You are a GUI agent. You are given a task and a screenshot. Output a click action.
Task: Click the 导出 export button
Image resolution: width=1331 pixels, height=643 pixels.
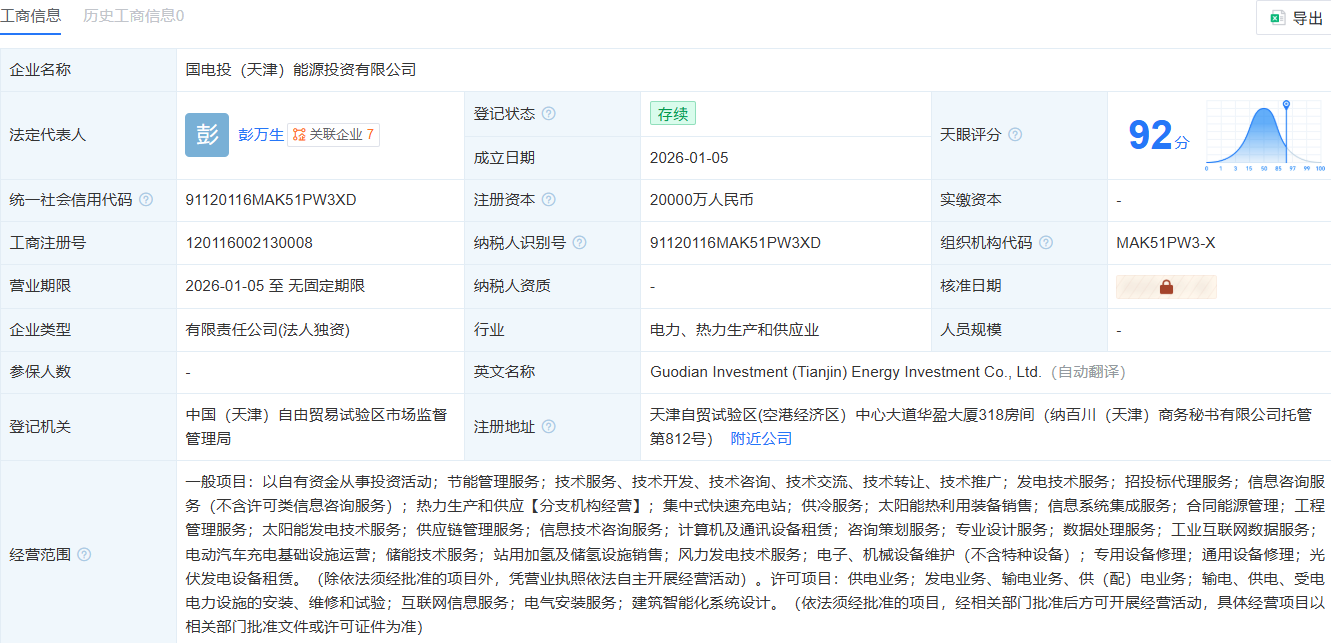[1293, 17]
